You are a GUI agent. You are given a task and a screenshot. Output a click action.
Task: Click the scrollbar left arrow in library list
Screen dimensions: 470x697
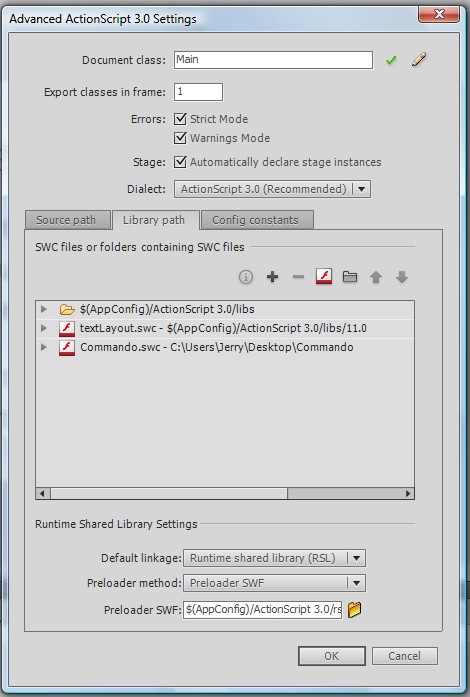[x=43, y=493]
